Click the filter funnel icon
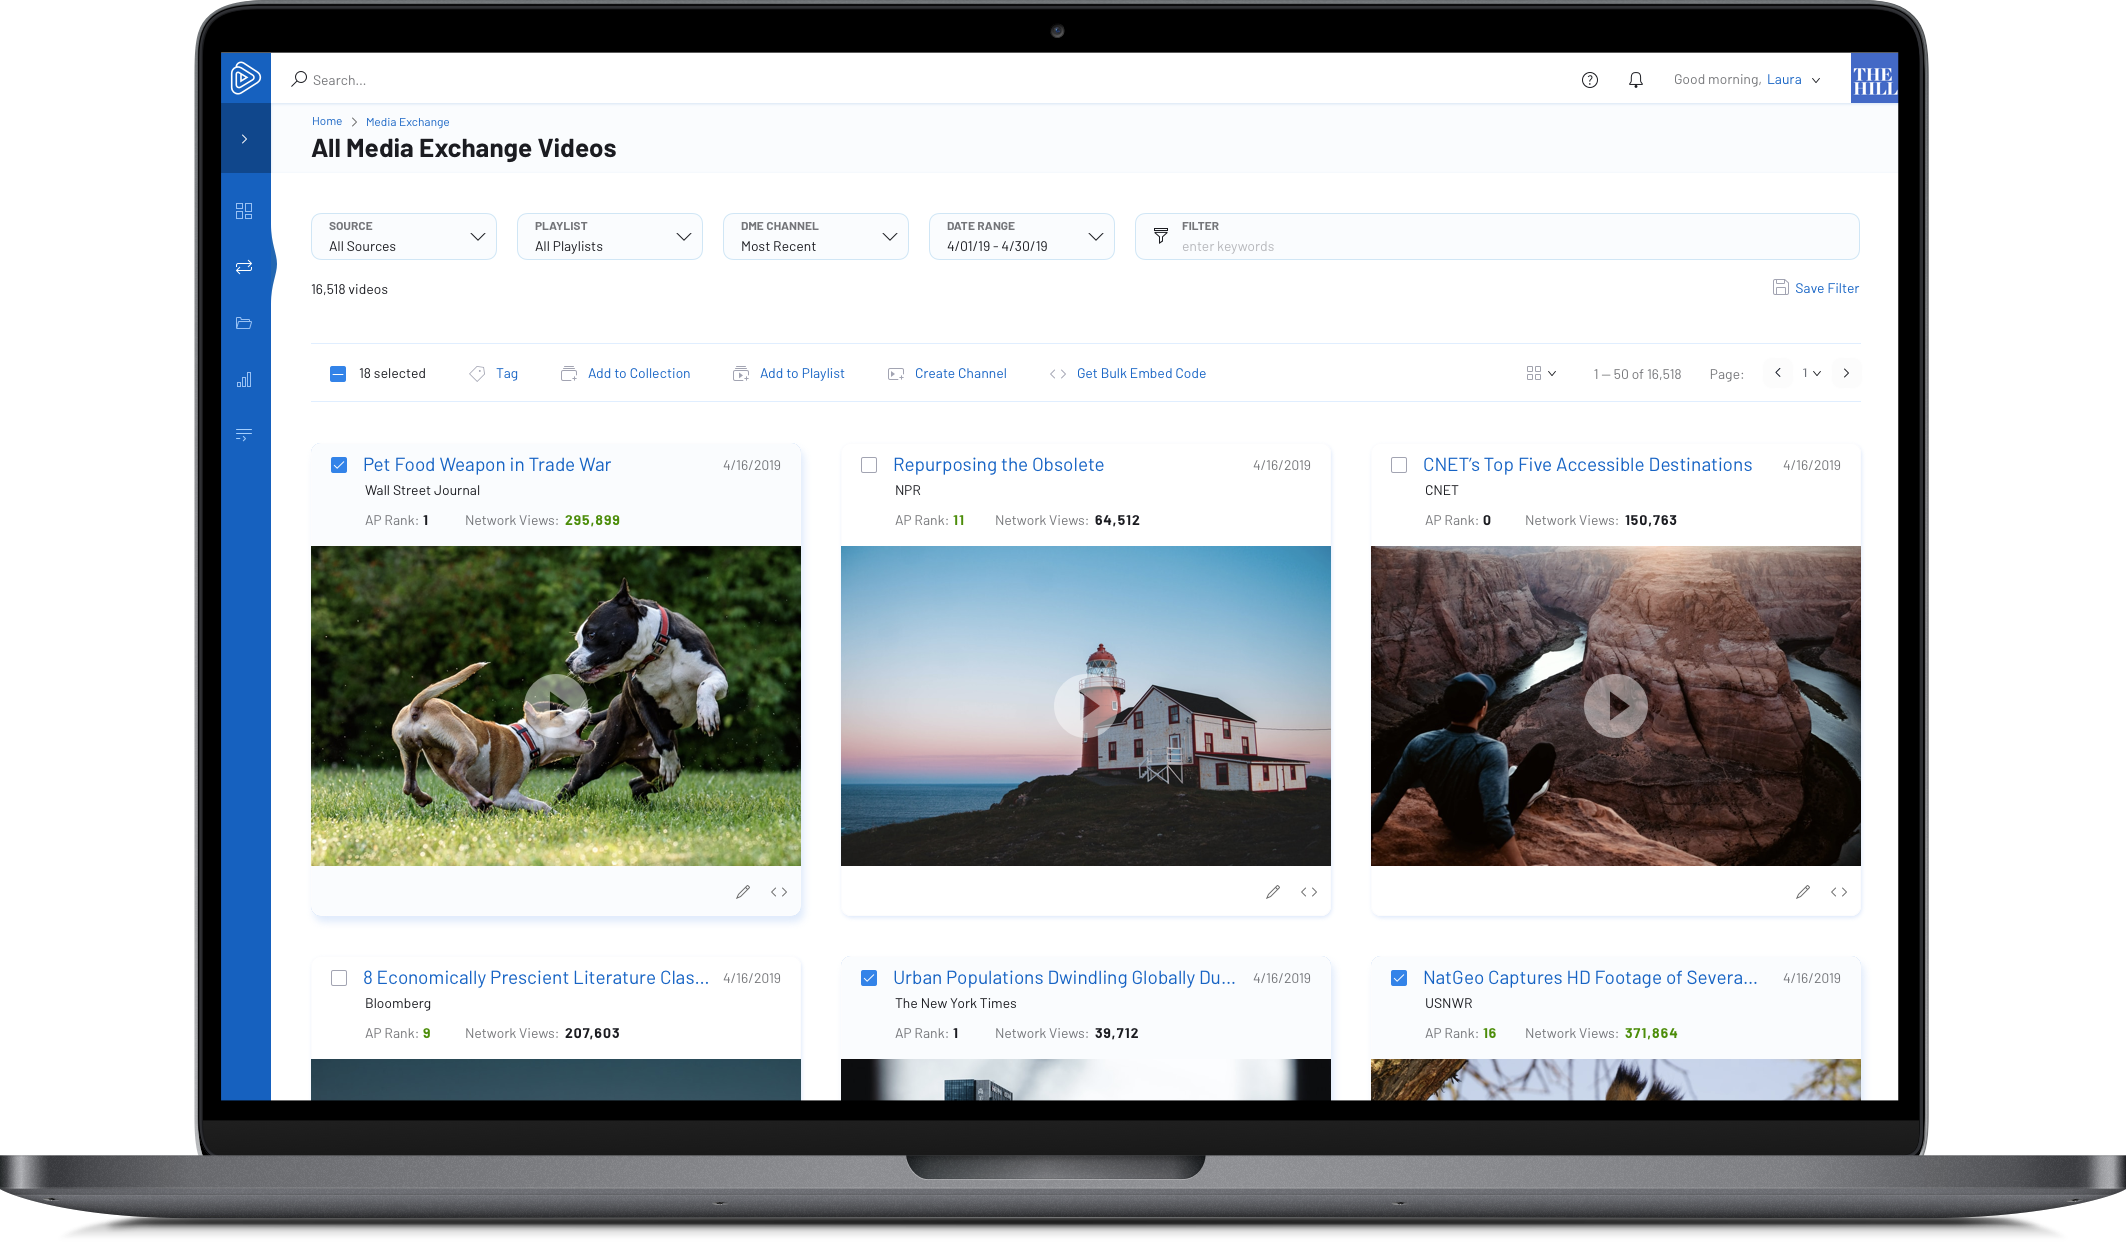Viewport: 2126px width, 1242px height. [1161, 236]
